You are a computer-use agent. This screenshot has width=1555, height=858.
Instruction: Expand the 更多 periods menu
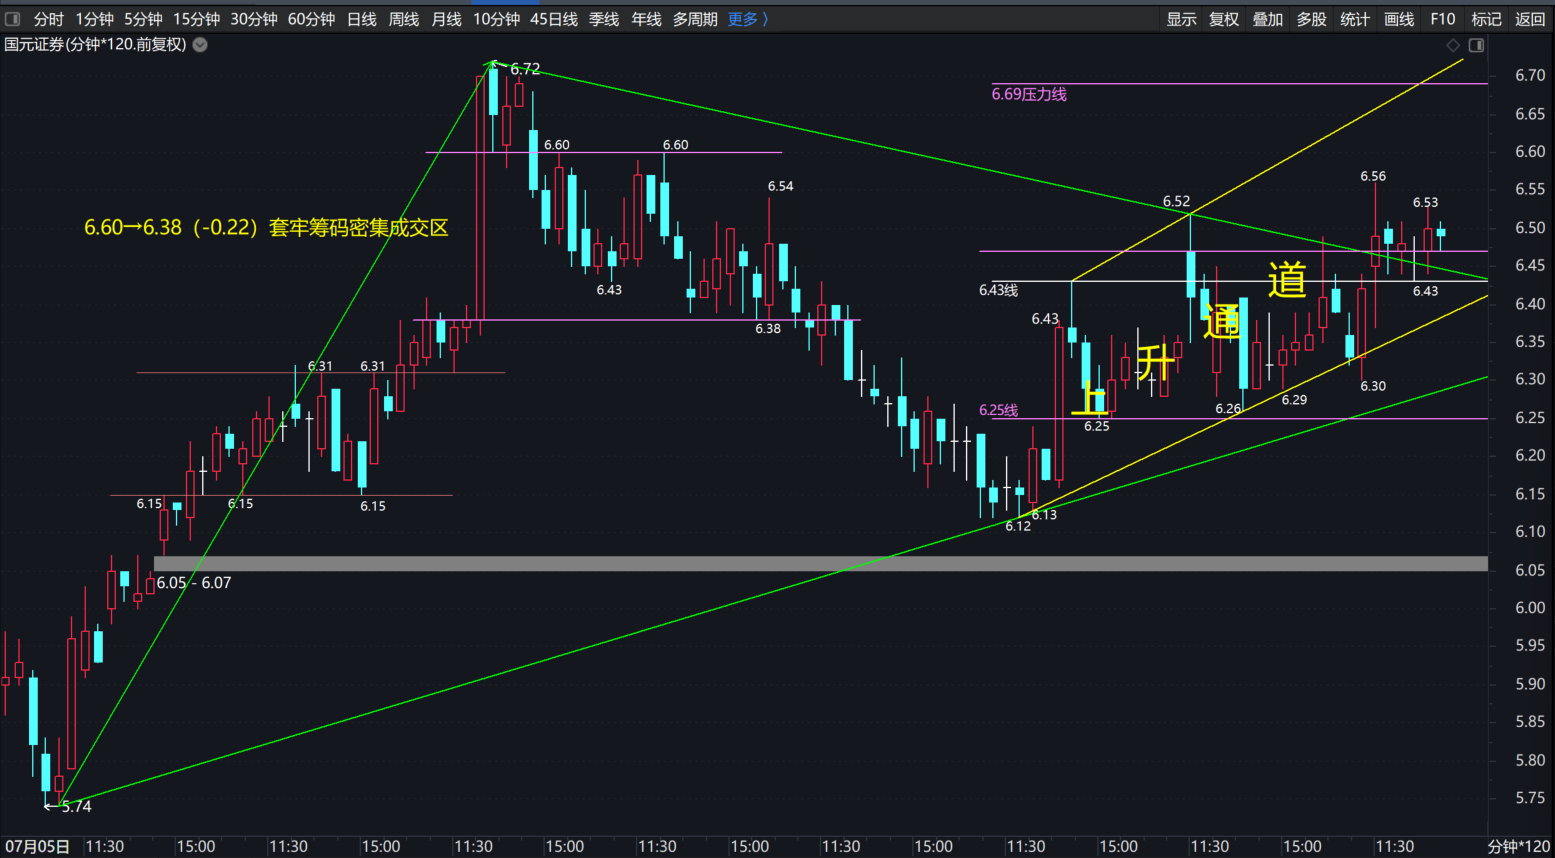748,19
